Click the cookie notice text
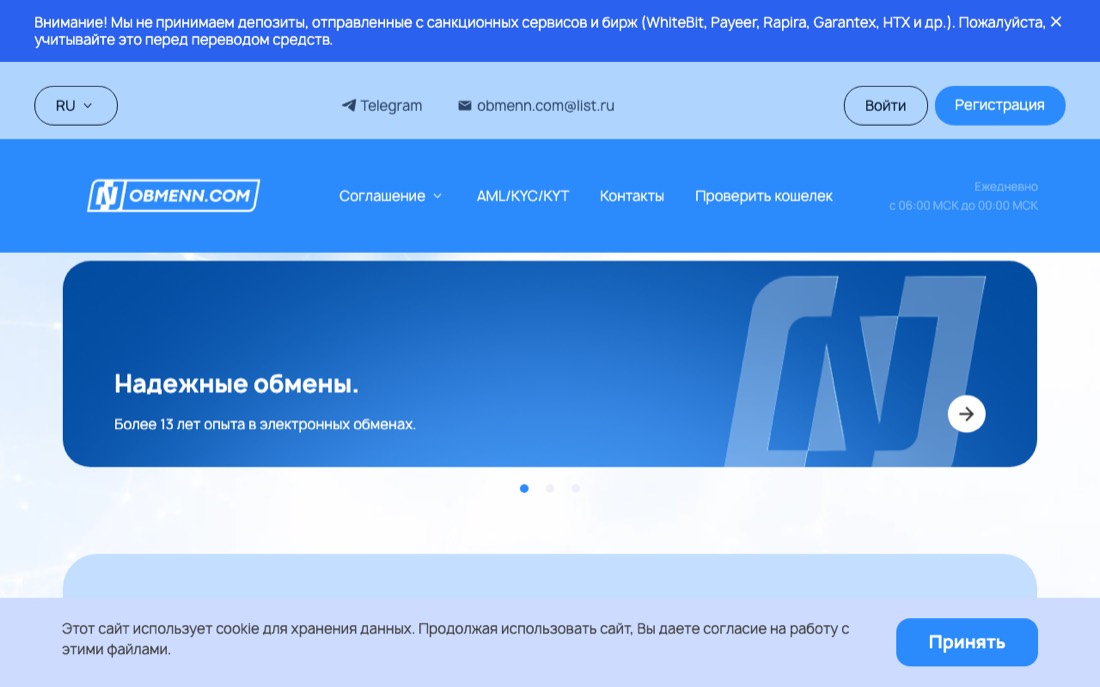1100x687 pixels. click(455, 639)
